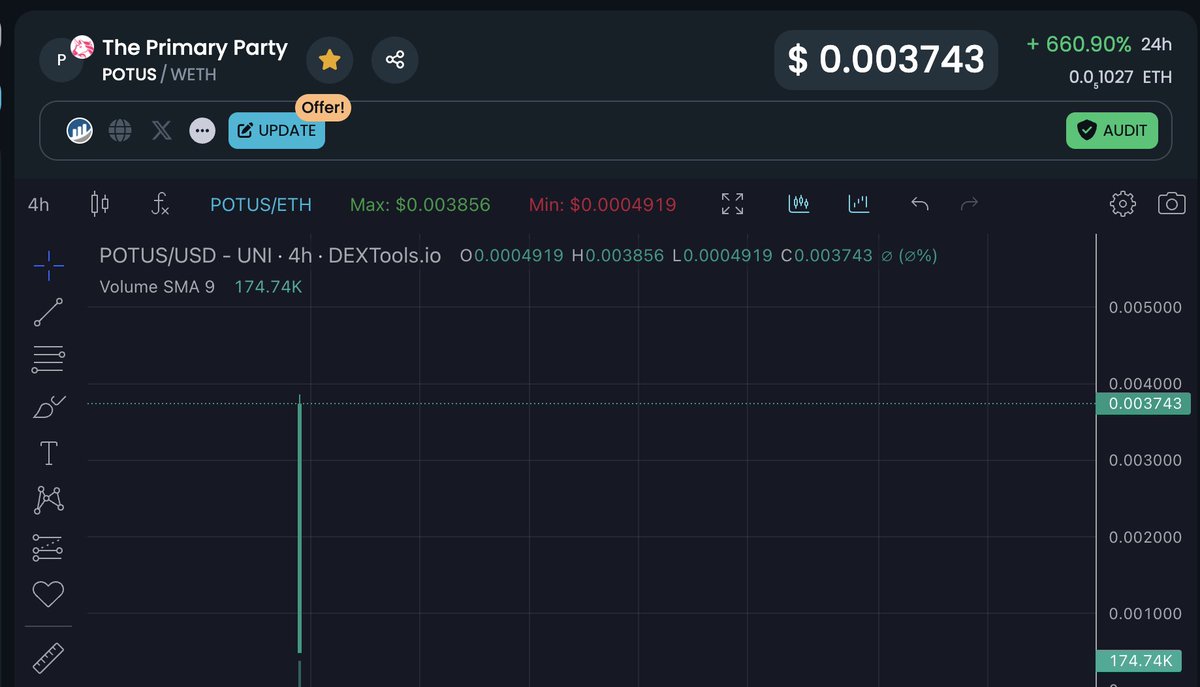
Task: Show more links via three-dots icon
Action: point(202,130)
